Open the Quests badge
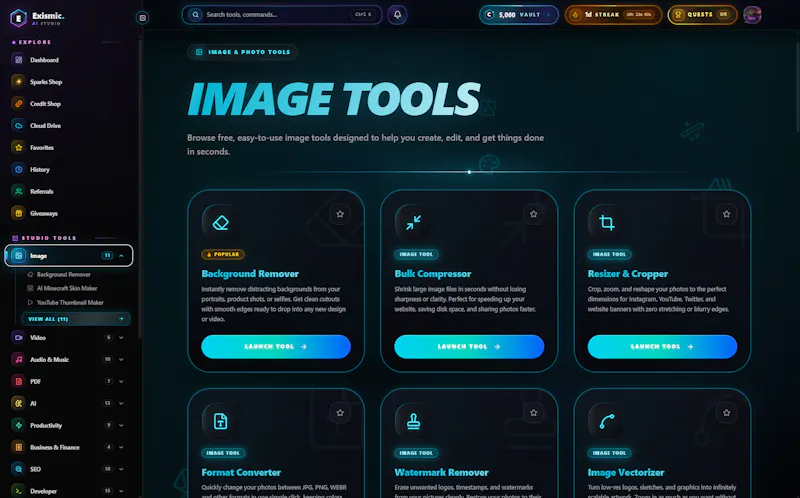Viewport: 800px width, 498px height. [703, 15]
